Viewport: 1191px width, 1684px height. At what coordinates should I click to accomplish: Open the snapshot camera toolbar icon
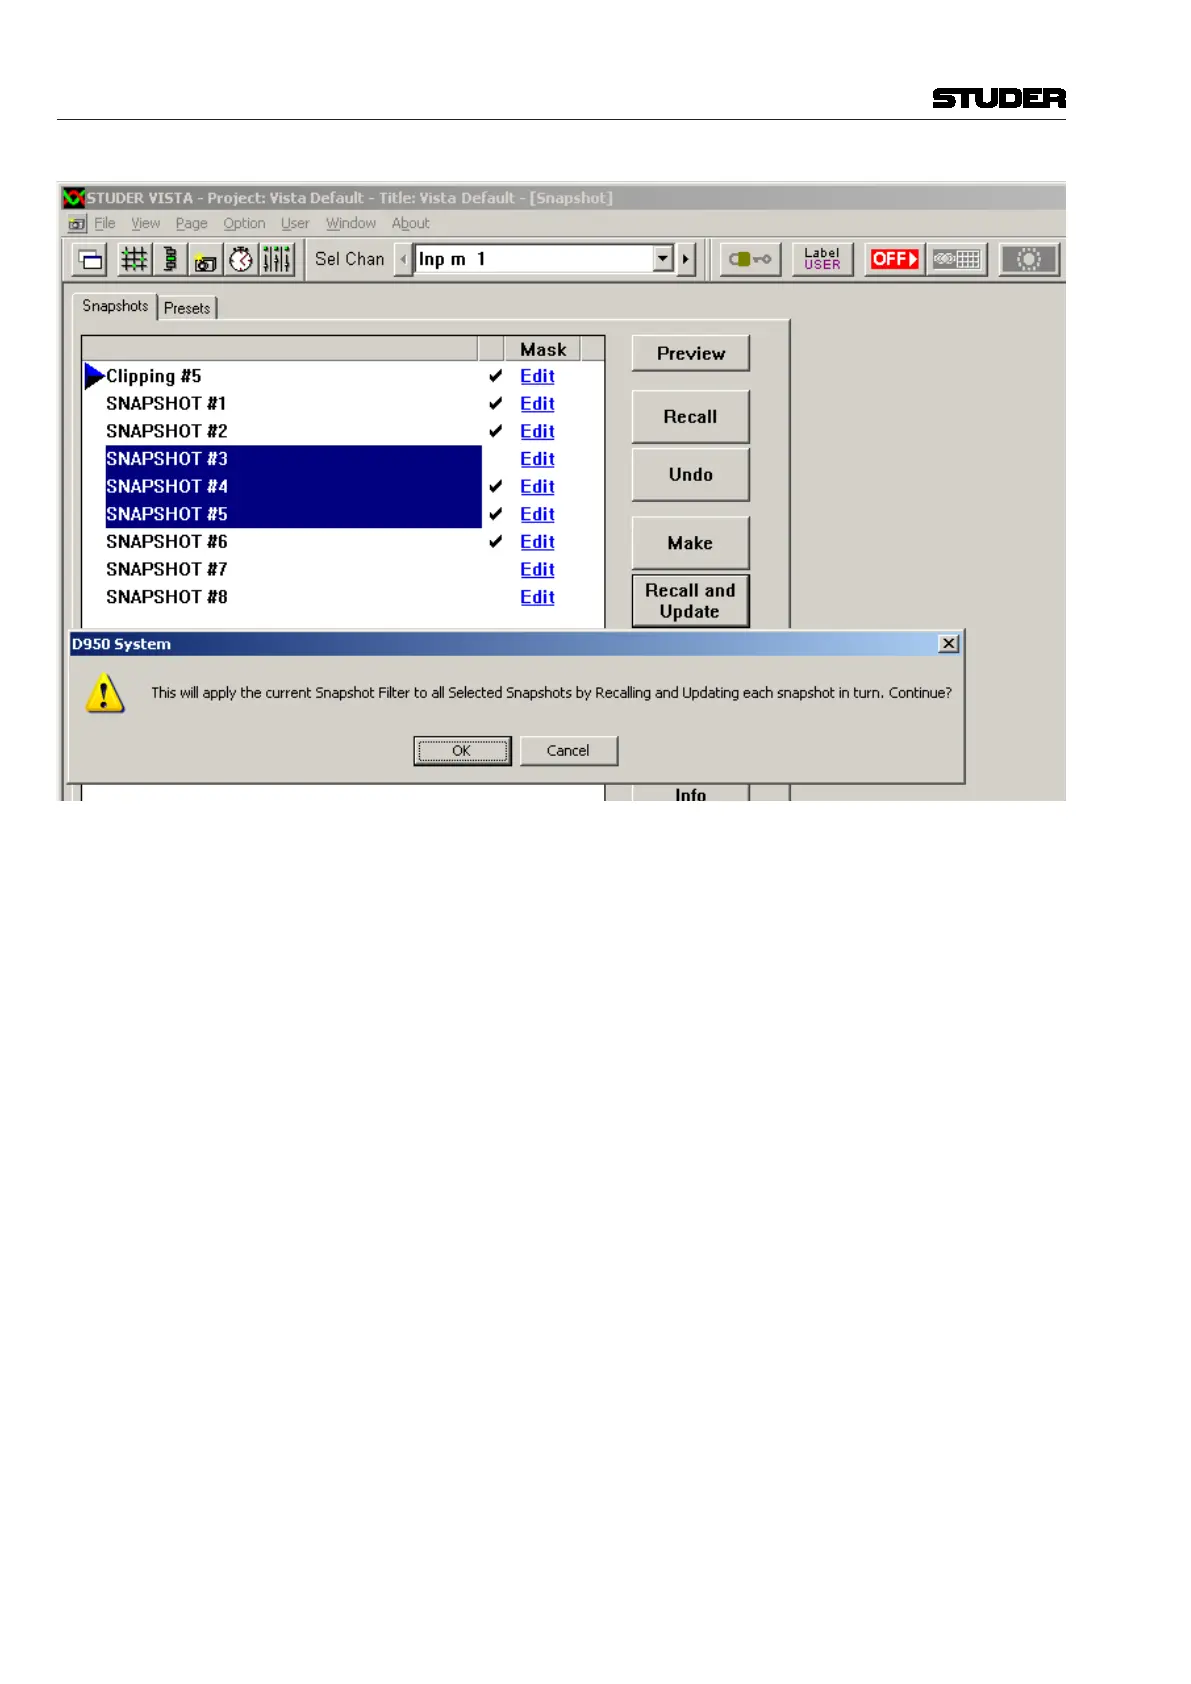[205, 260]
